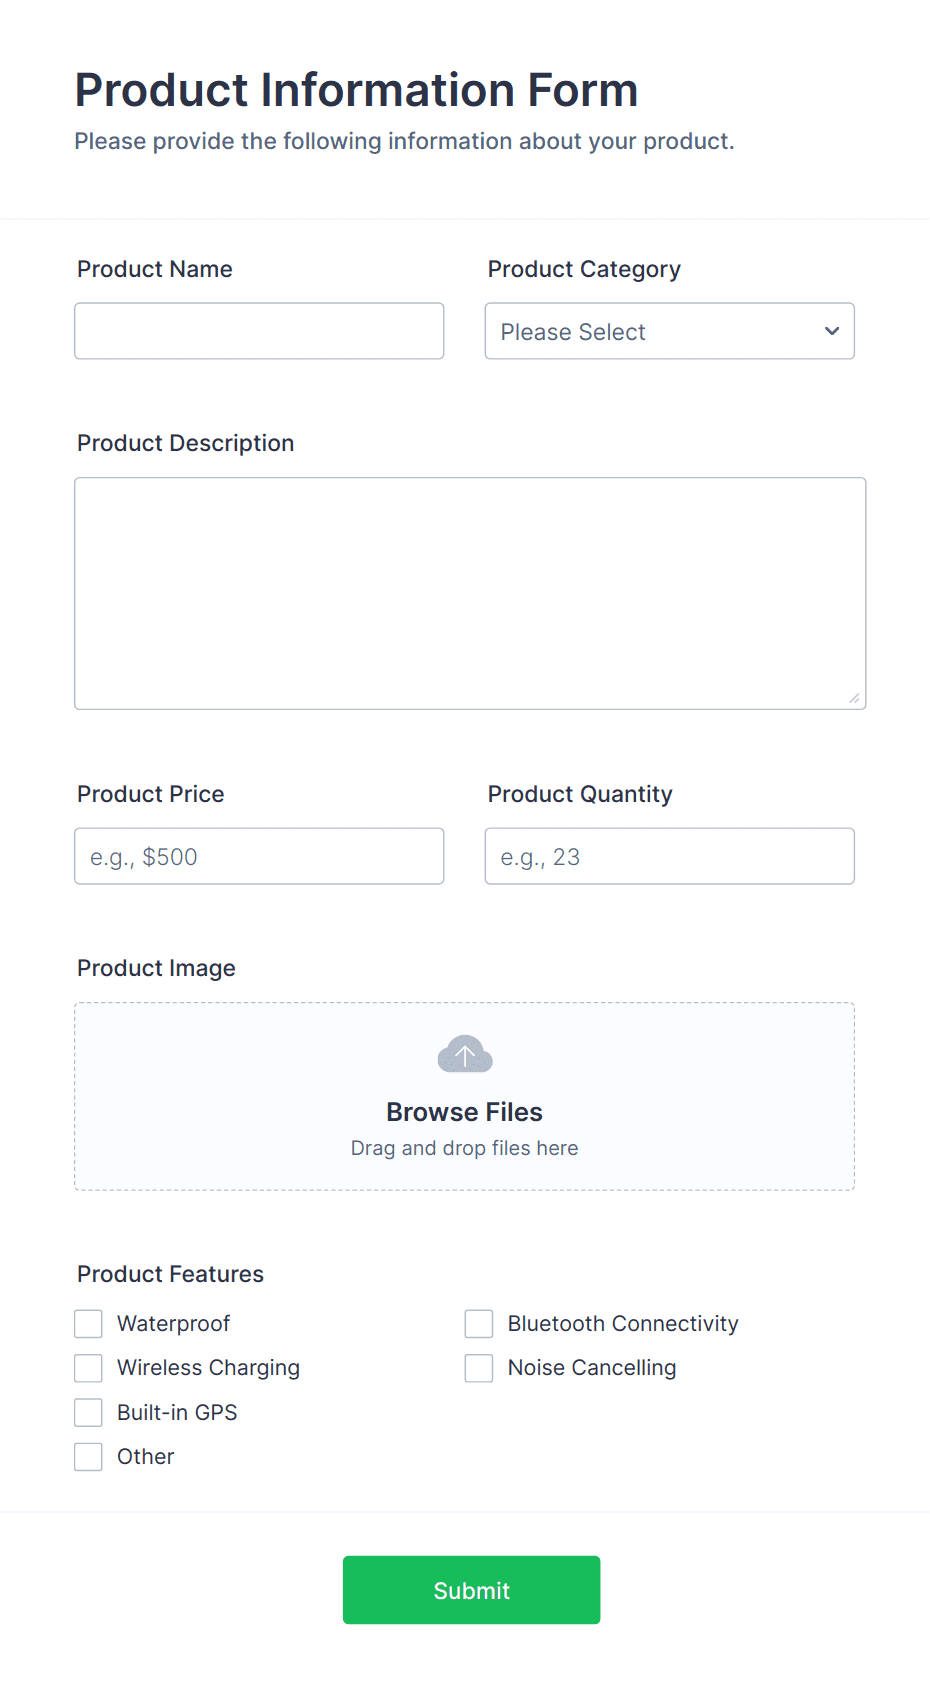Image resolution: width=930 pixels, height=1681 pixels.
Task: Click the Product Quantity field
Action: pos(669,856)
